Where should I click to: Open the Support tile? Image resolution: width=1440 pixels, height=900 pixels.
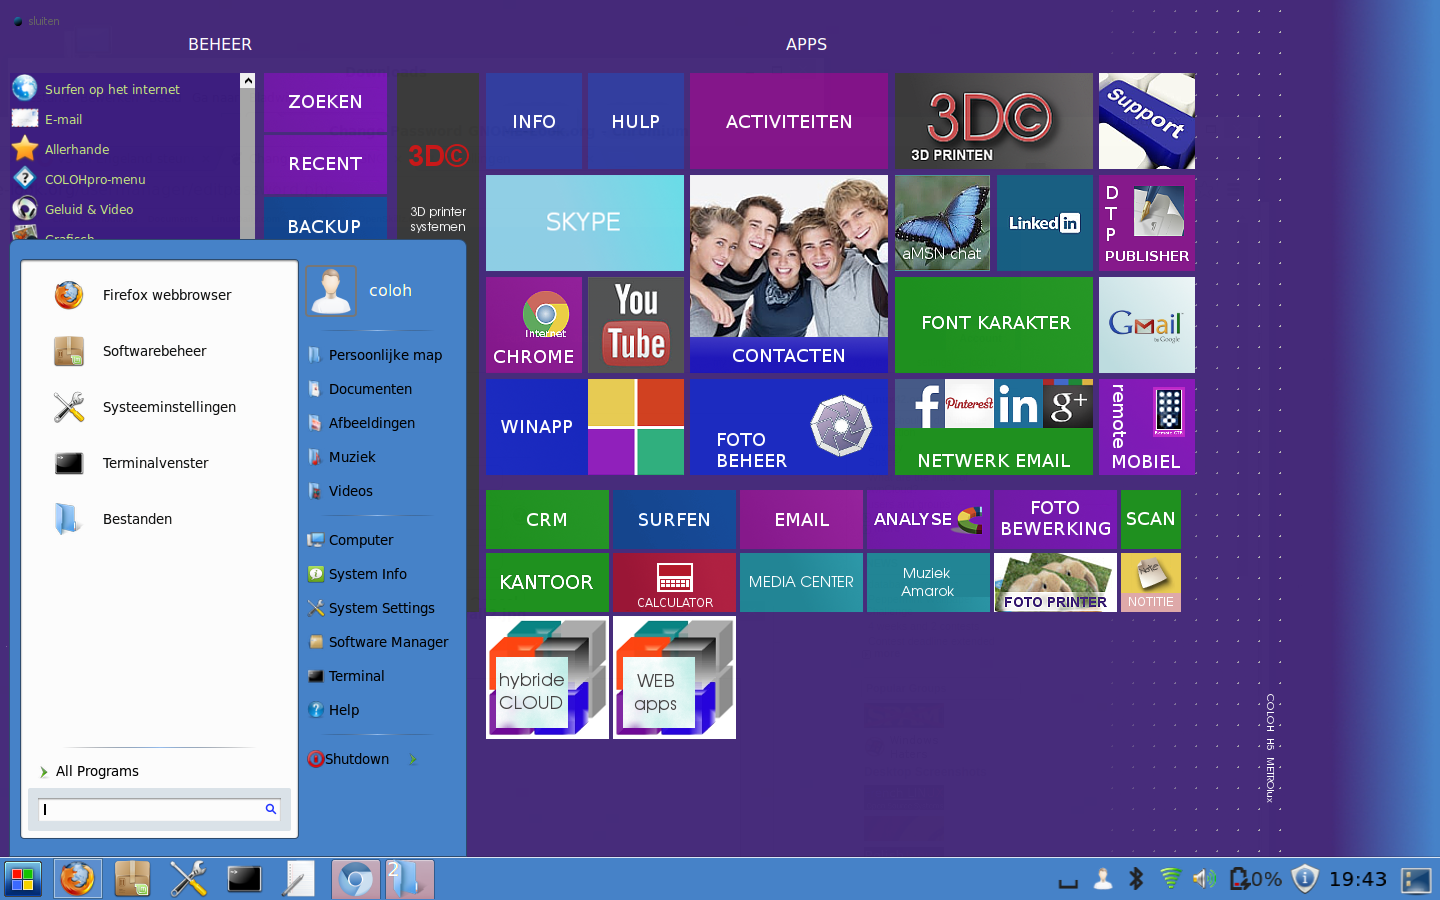(1147, 121)
